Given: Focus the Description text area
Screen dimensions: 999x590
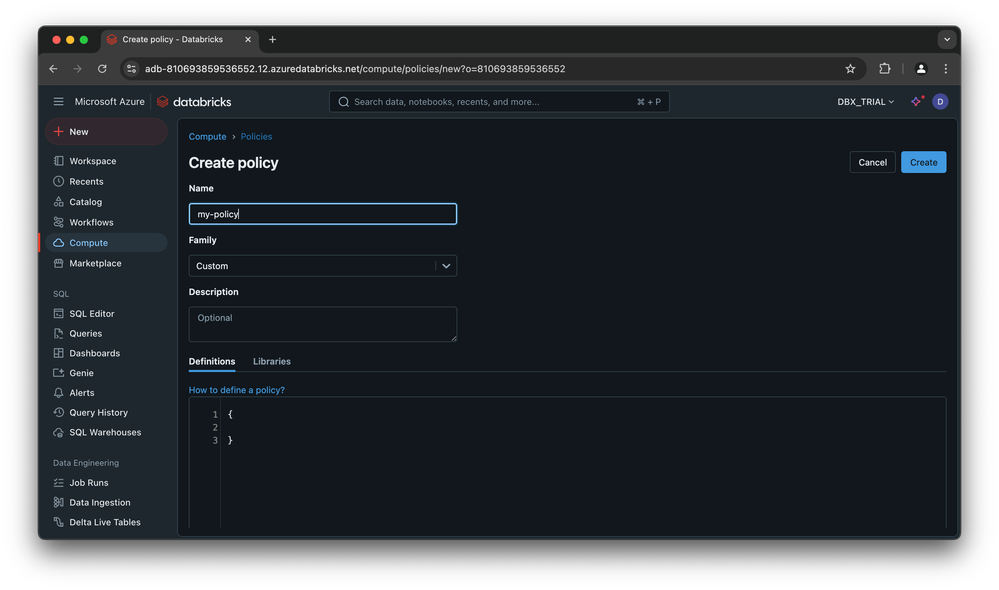Looking at the screenshot, I should [322, 324].
